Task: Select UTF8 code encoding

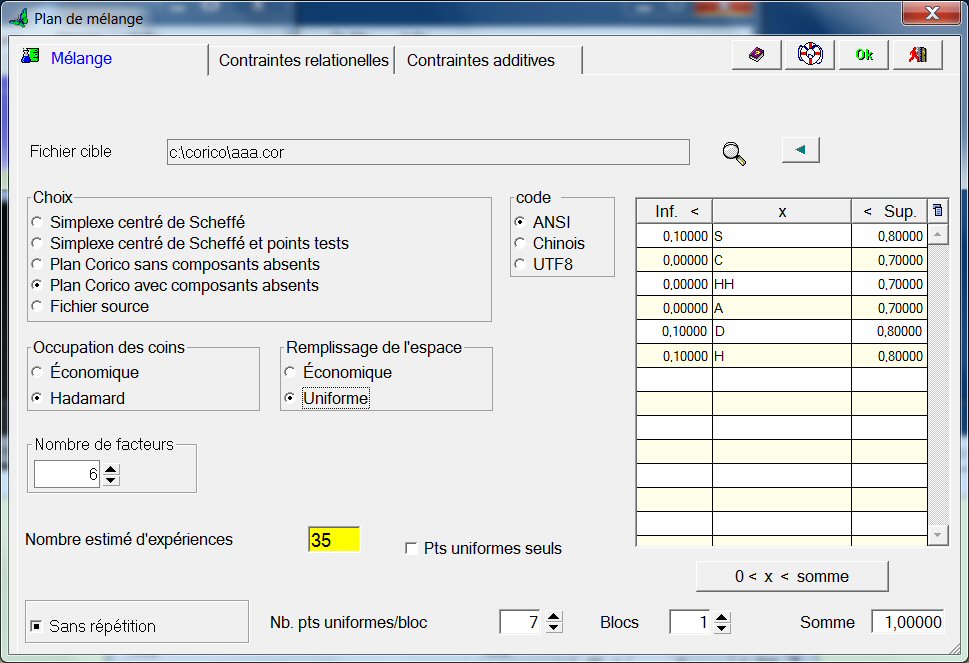Action: click(520, 264)
